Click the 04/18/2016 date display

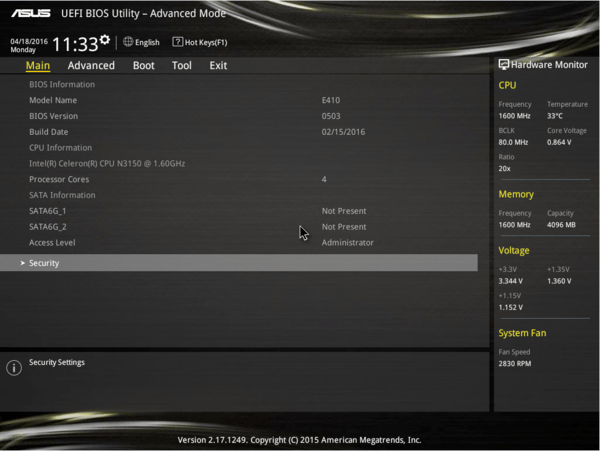27,40
